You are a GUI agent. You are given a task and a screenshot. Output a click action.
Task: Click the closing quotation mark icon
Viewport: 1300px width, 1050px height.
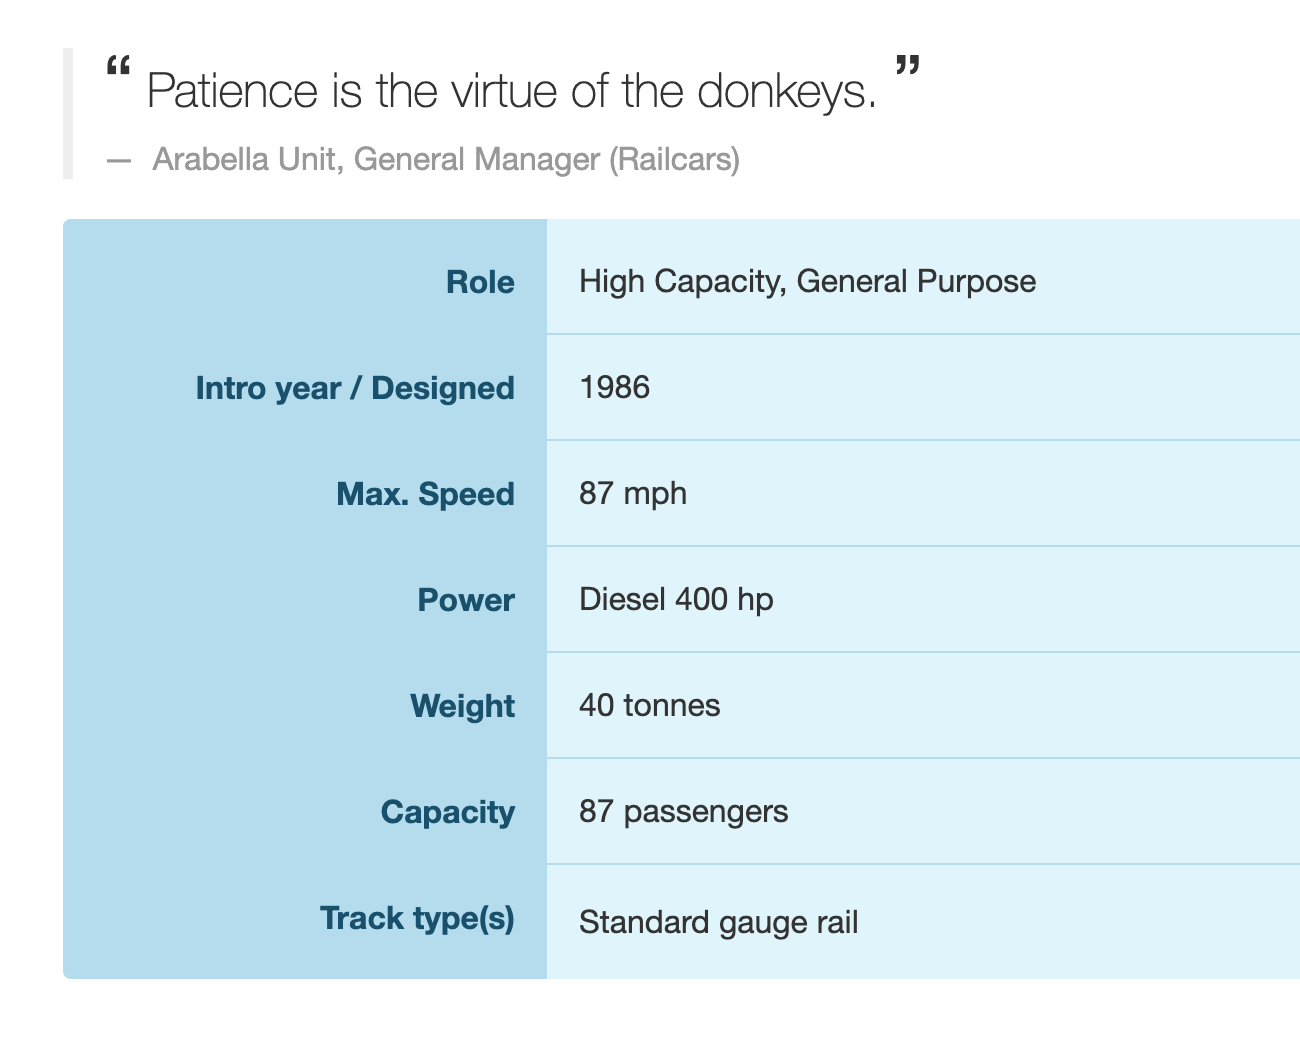tap(906, 67)
